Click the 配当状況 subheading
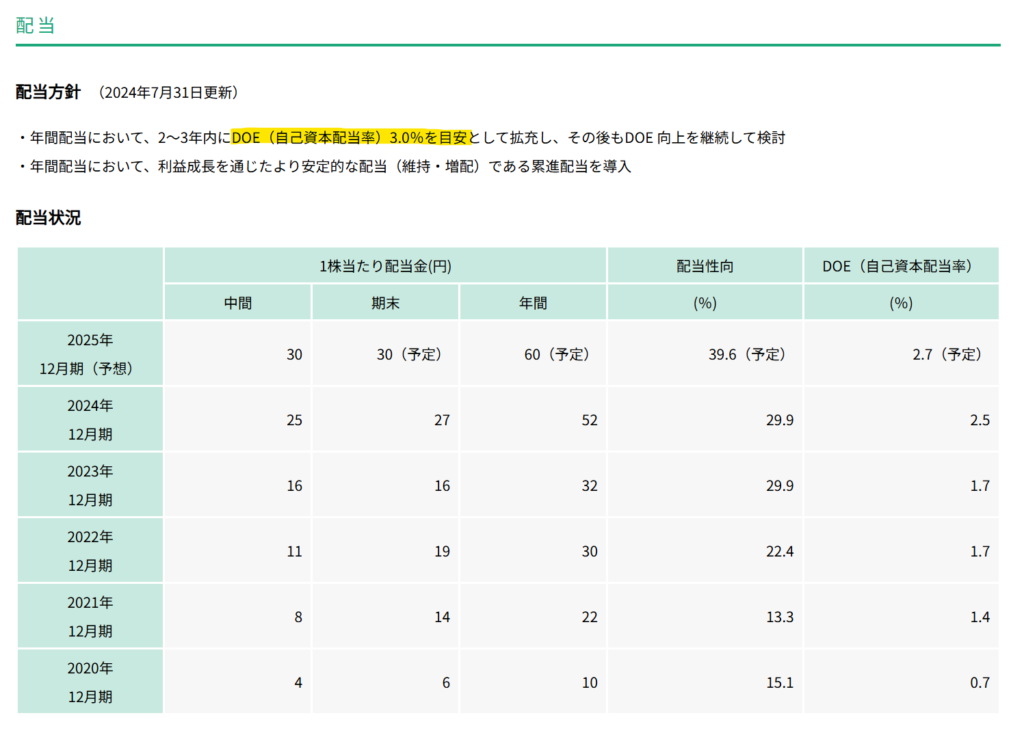Screen dimensions: 1024x737 [49, 218]
